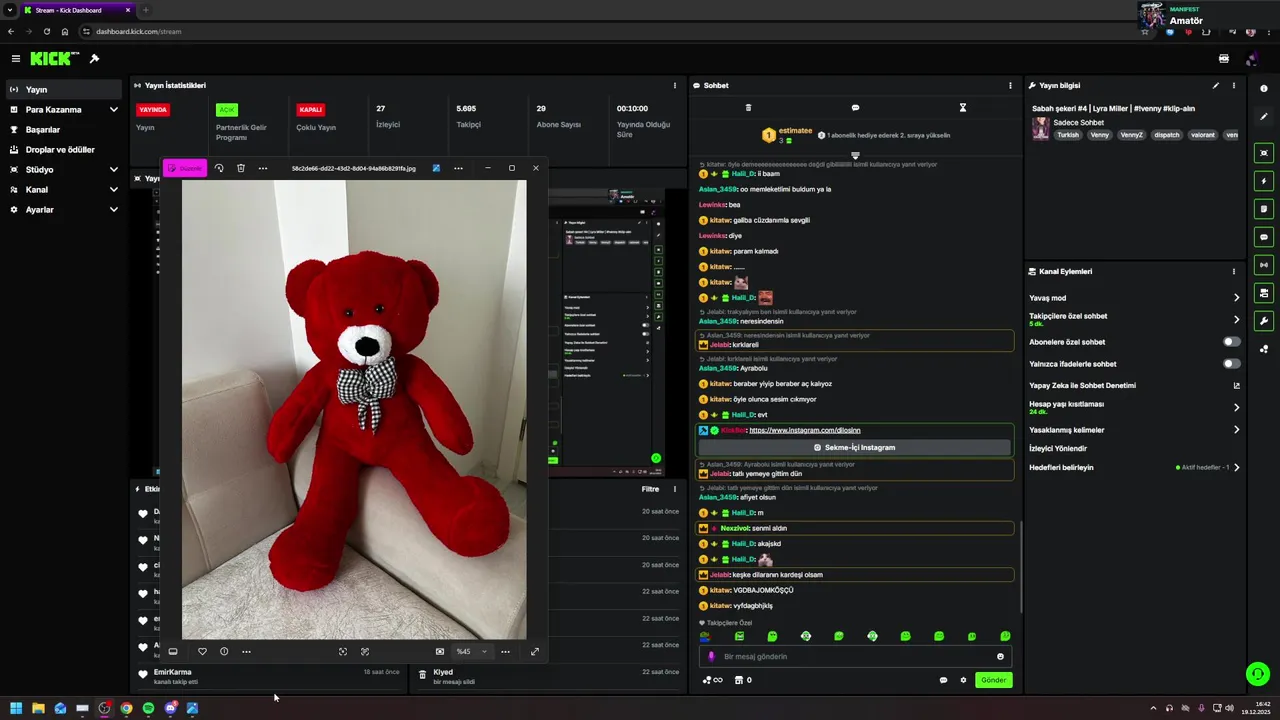
Task: Open the %45 zoom level dropdown
Action: click(472, 652)
